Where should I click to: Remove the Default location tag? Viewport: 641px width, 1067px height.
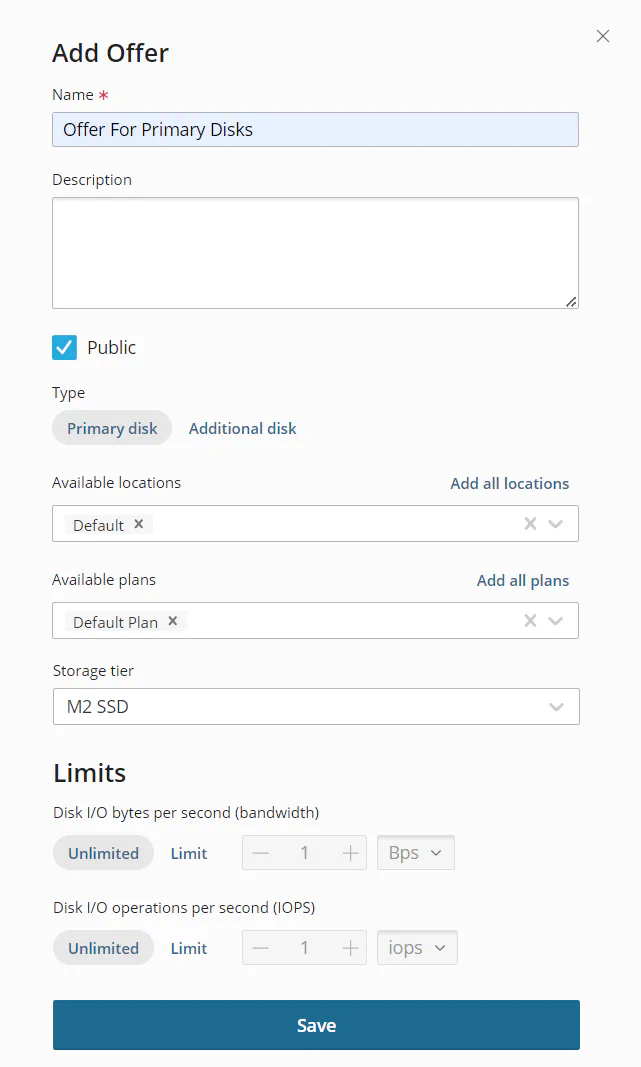(138, 524)
